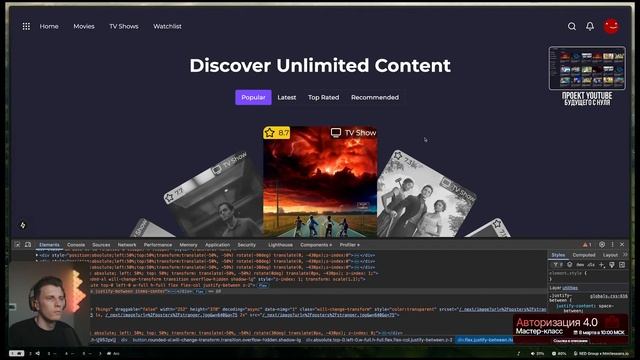Toggle computed styles sidebar icon
Viewport: 640px width, 360px height.
point(622,265)
